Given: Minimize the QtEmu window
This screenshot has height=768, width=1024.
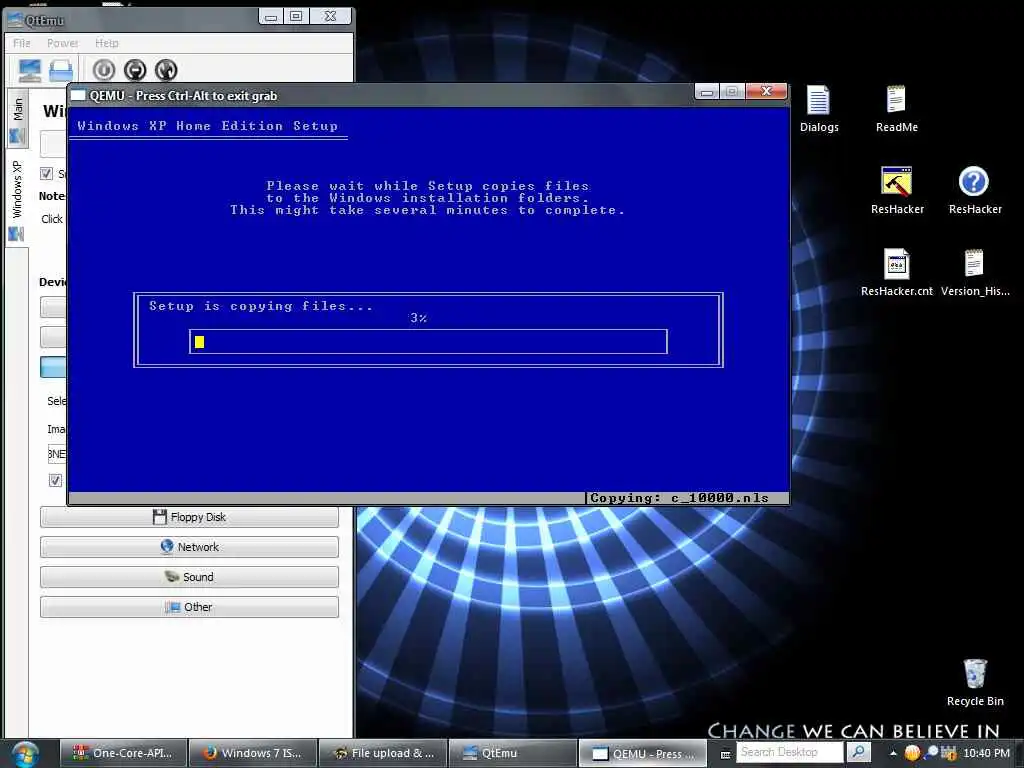Looking at the screenshot, I should 271,17.
